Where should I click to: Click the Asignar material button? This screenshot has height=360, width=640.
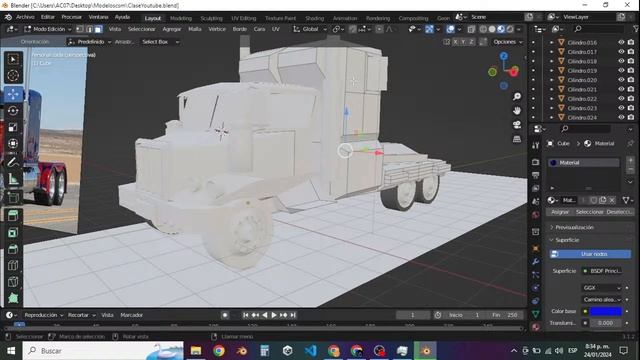click(x=560, y=212)
